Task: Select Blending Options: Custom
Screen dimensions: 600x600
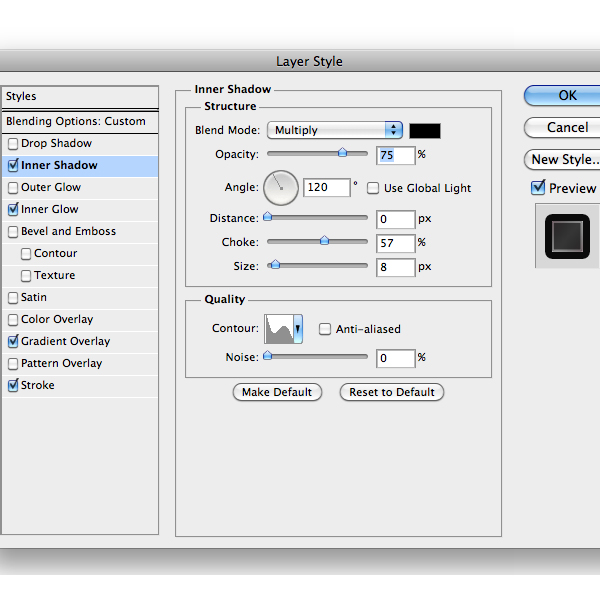Action: pyautogui.click(x=80, y=122)
